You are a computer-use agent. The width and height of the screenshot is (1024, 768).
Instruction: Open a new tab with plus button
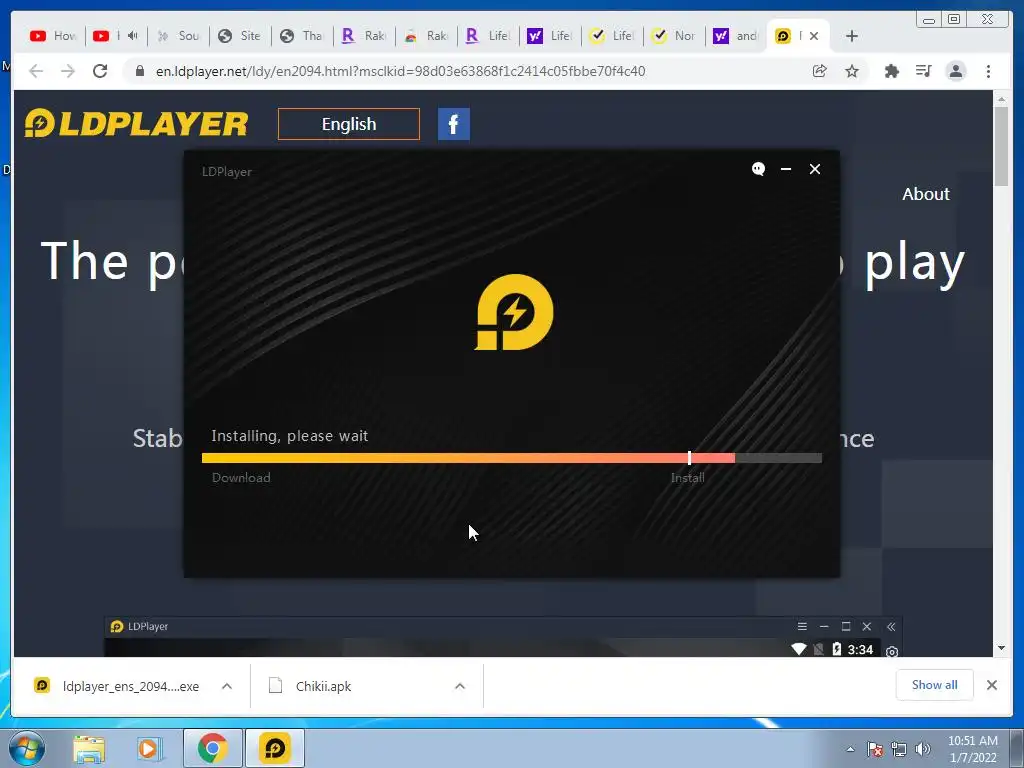pyautogui.click(x=852, y=36)
